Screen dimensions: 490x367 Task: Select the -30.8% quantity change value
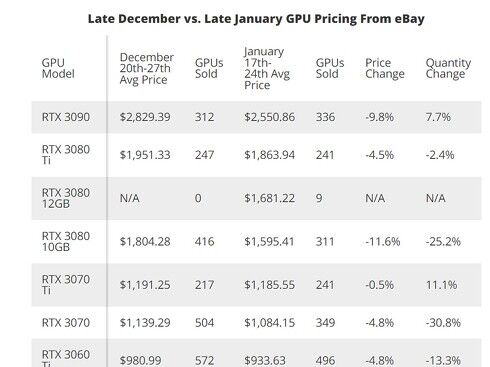pyautogui.click(x=443, y=323)
